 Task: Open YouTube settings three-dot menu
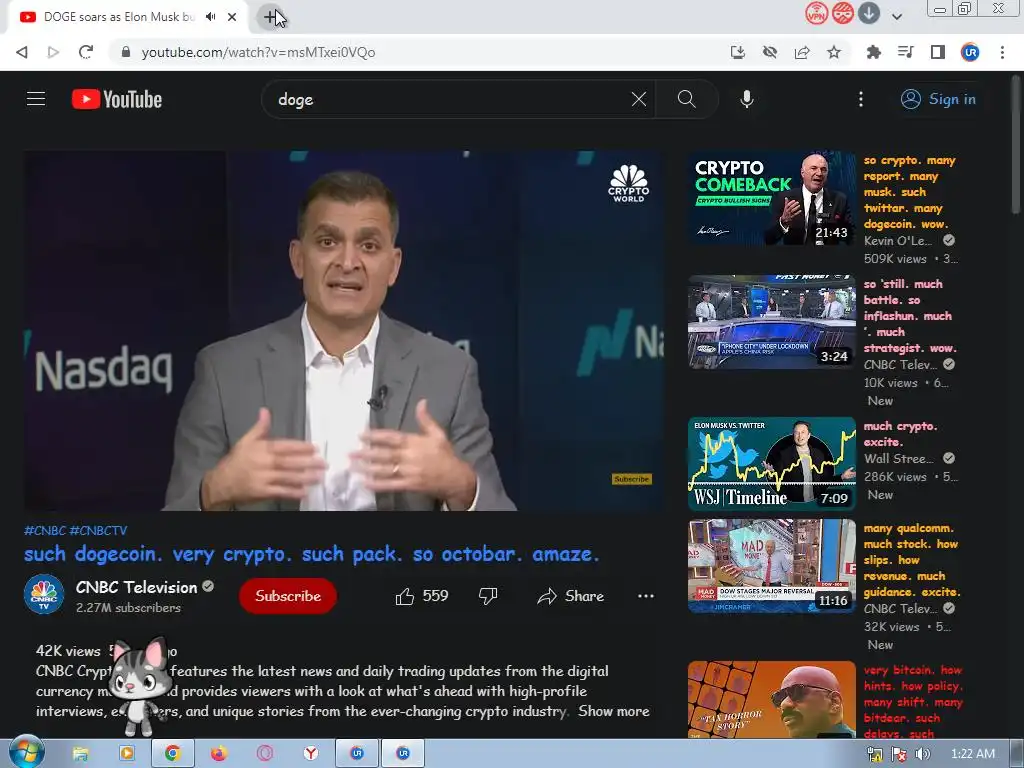point(861,99)
